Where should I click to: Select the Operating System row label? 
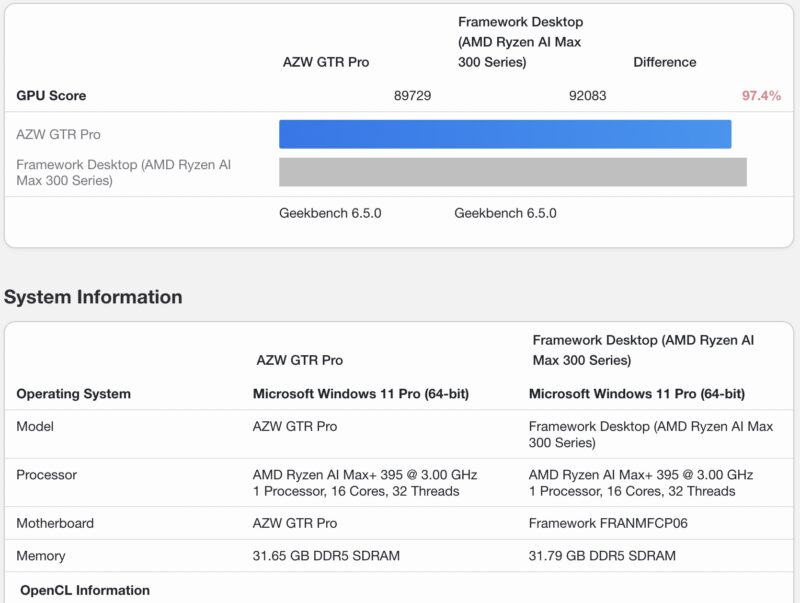click(72, 394)
